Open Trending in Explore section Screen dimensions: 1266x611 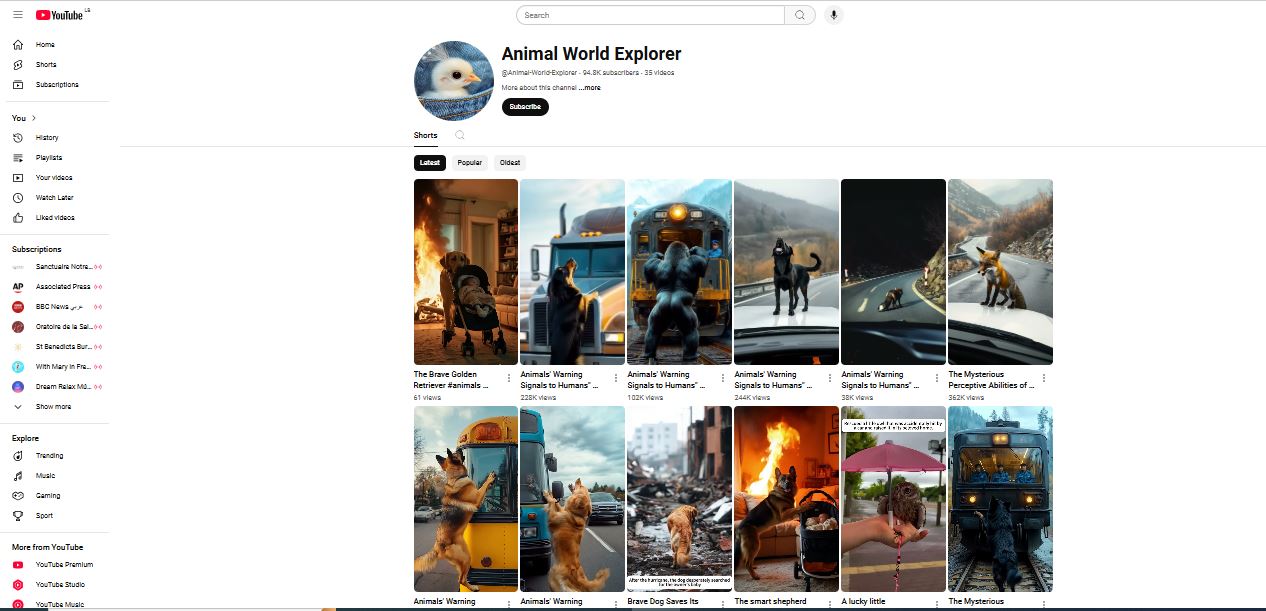(49, 456)
